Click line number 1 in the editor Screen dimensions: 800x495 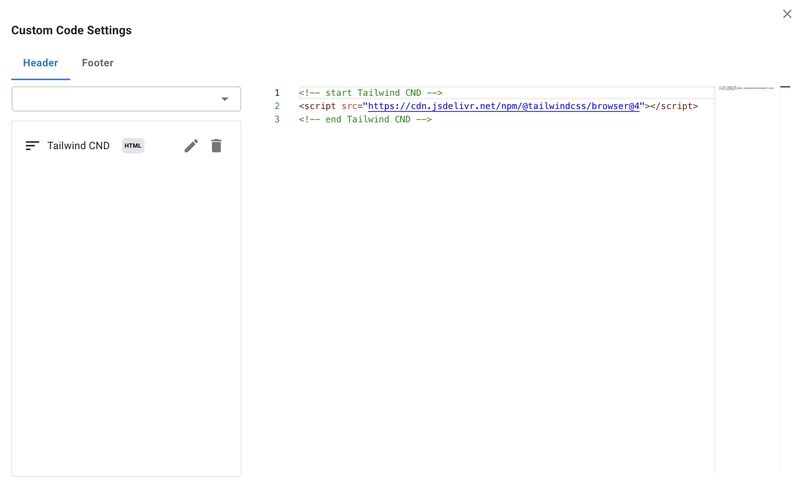[277, 93]
